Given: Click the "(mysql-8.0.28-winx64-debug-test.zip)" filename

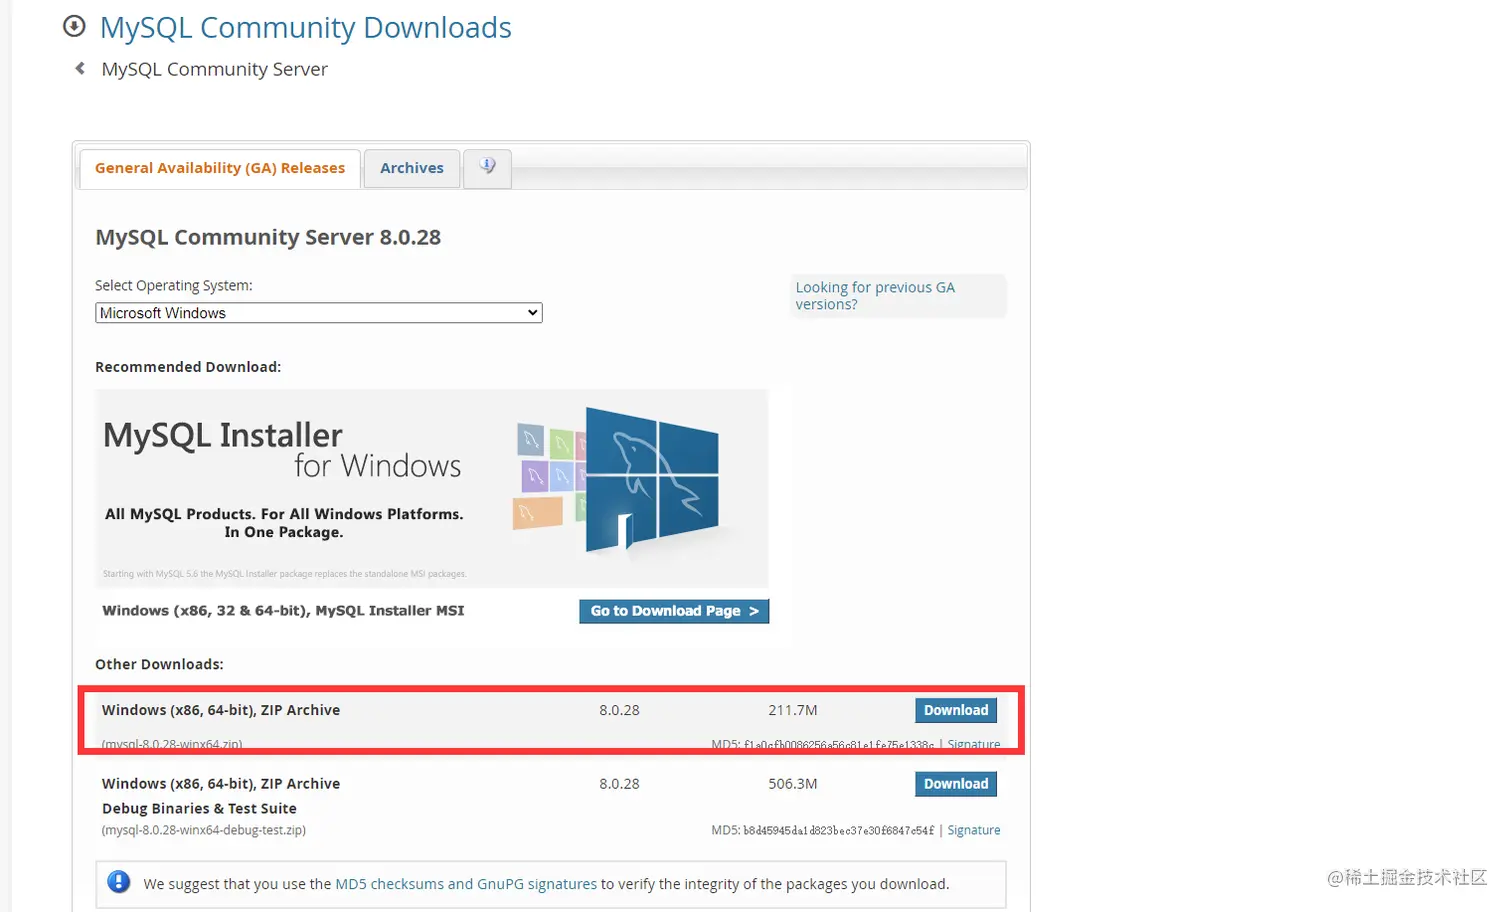Looking at the screenshot, I should point(204,830).
